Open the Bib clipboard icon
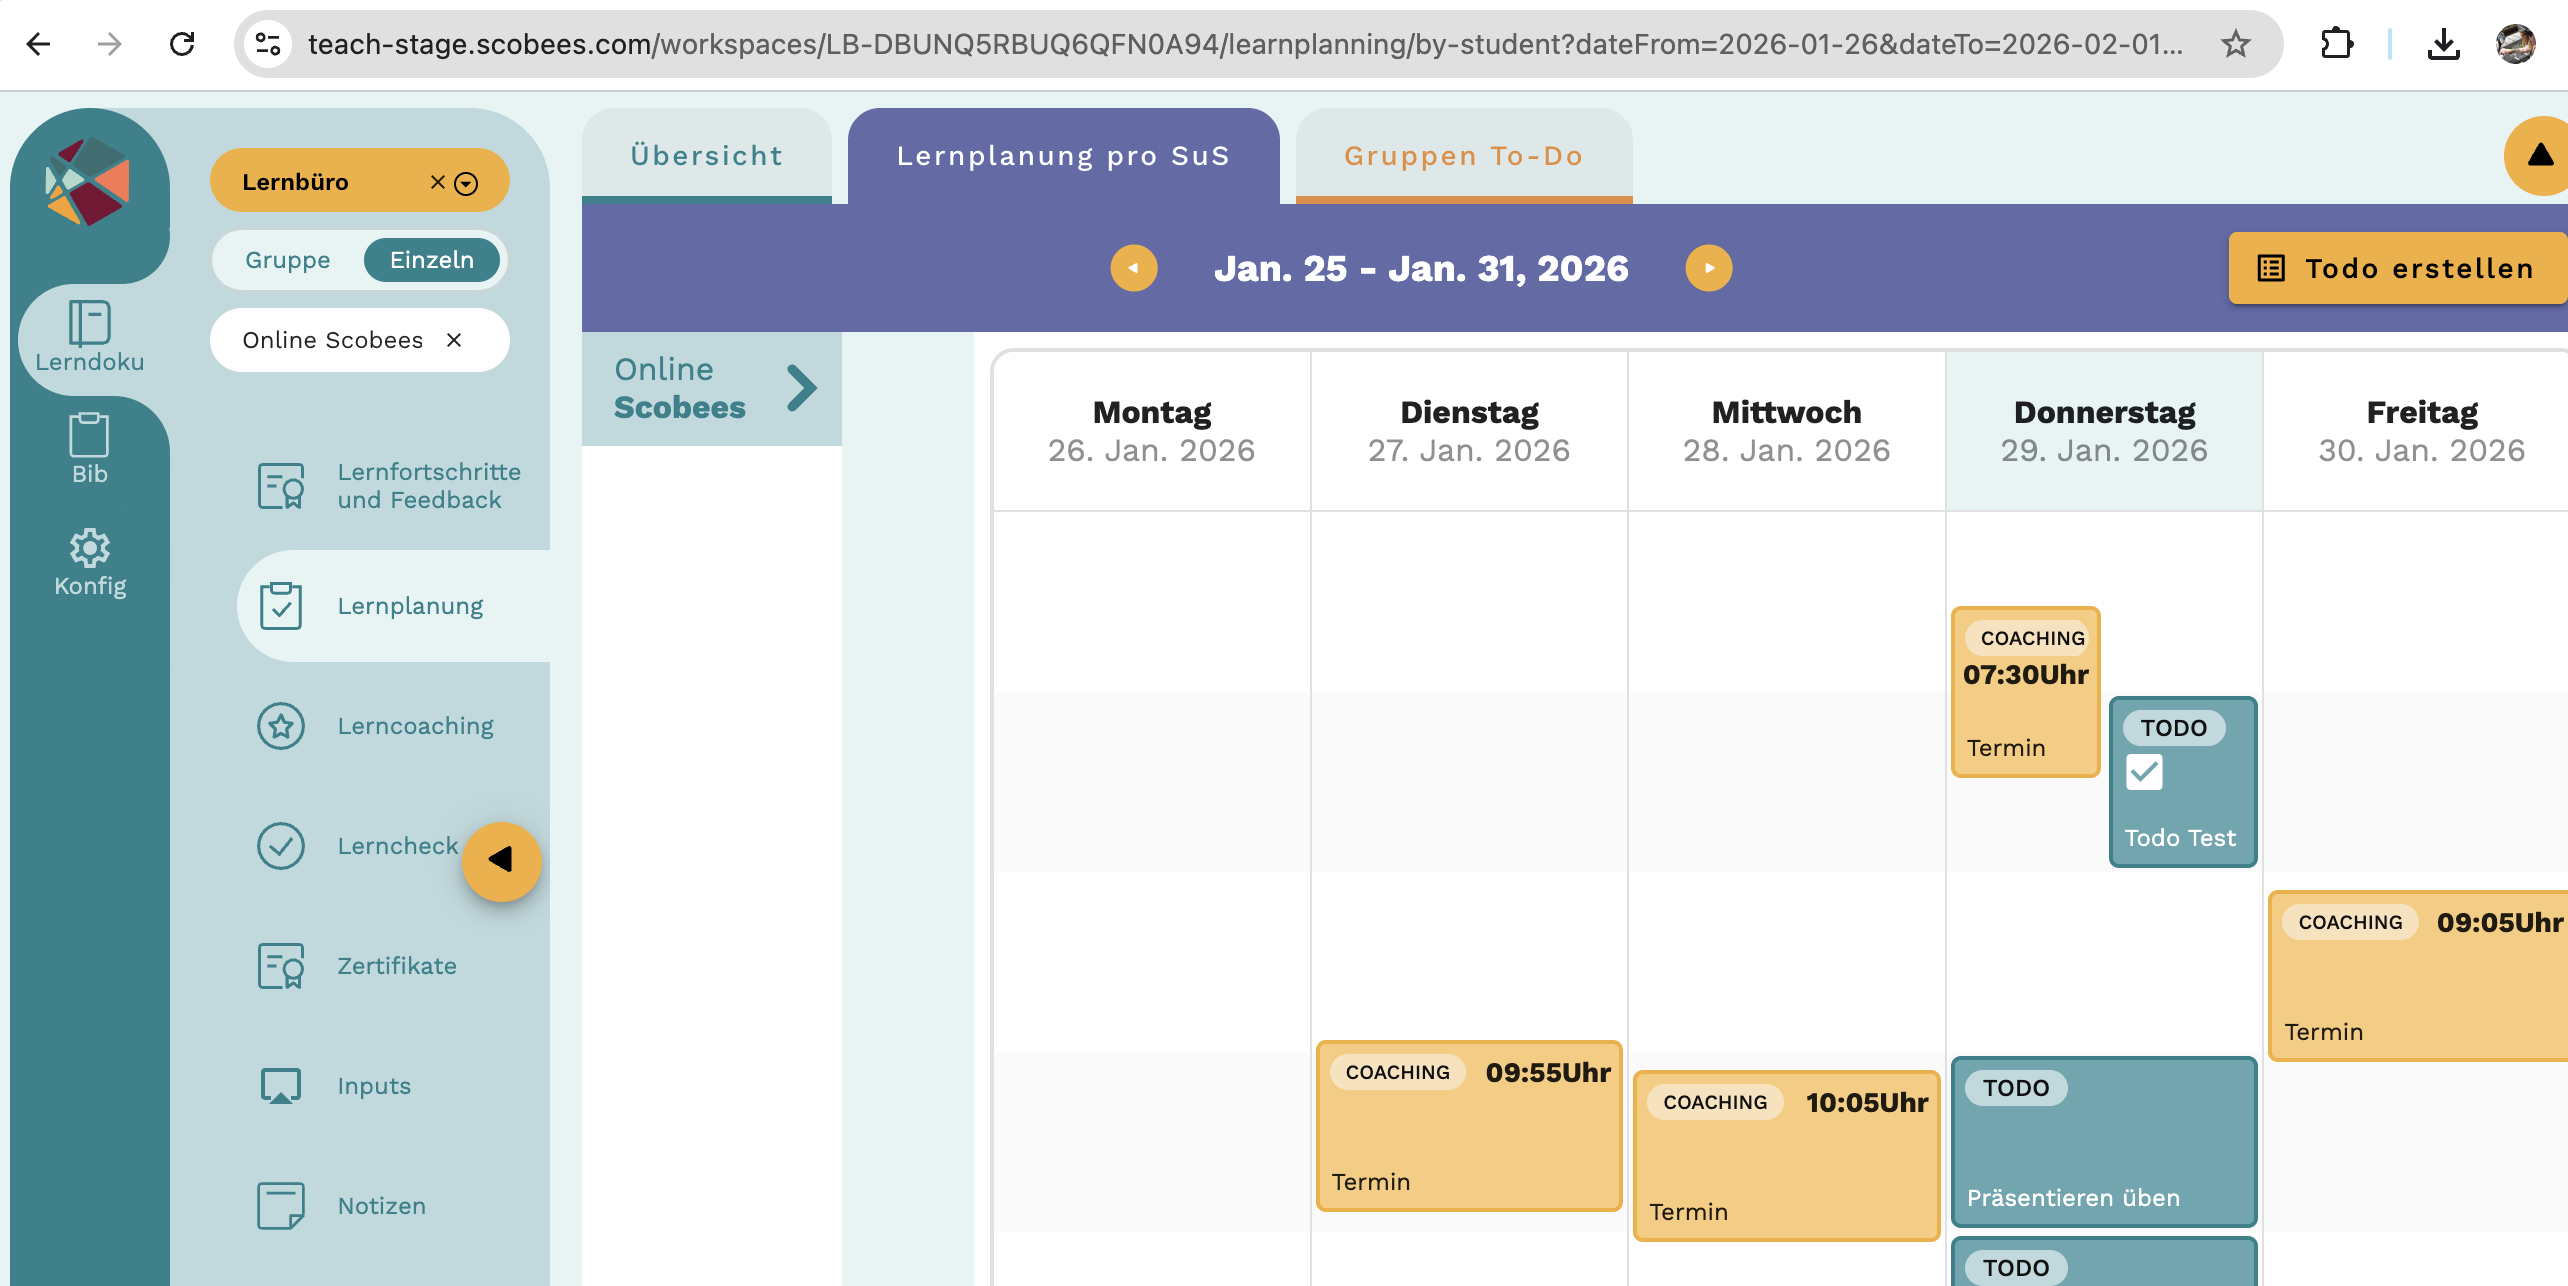 tap(89, 436)
